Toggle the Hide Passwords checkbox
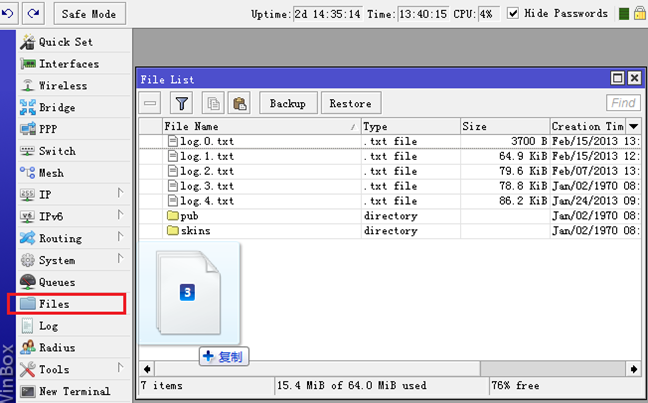 514,14
